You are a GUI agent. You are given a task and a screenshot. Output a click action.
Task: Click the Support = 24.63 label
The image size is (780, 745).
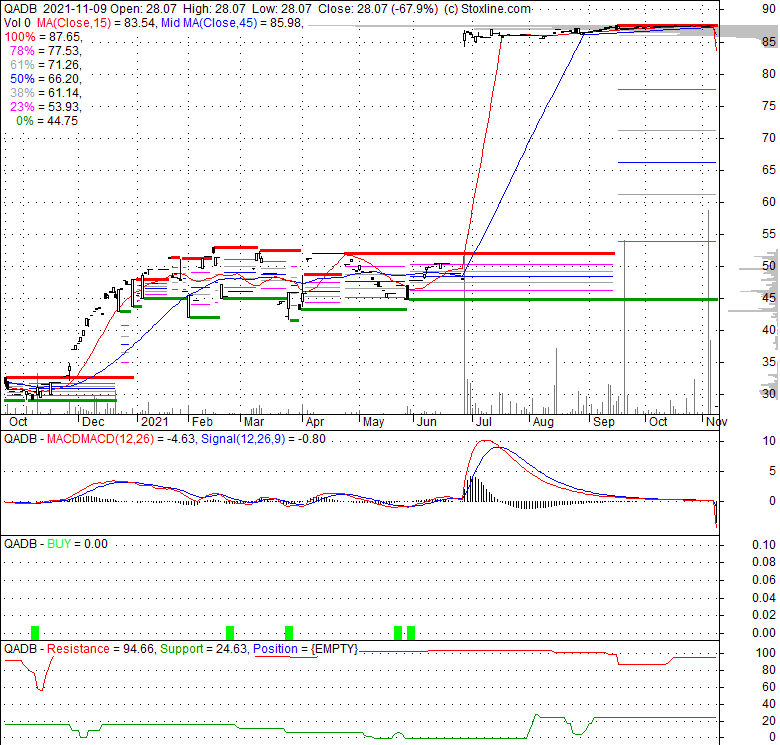point(201,649)
